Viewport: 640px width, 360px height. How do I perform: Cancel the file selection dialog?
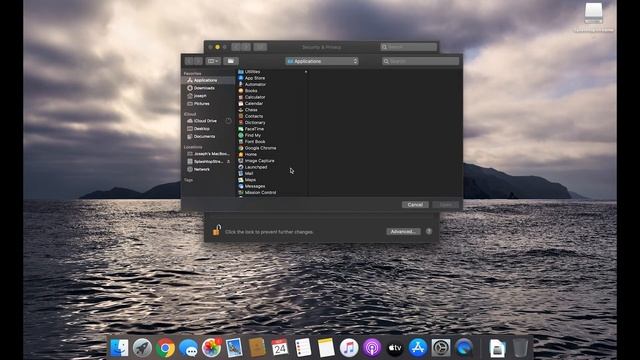pyautogui.click(x=415, y=204)
